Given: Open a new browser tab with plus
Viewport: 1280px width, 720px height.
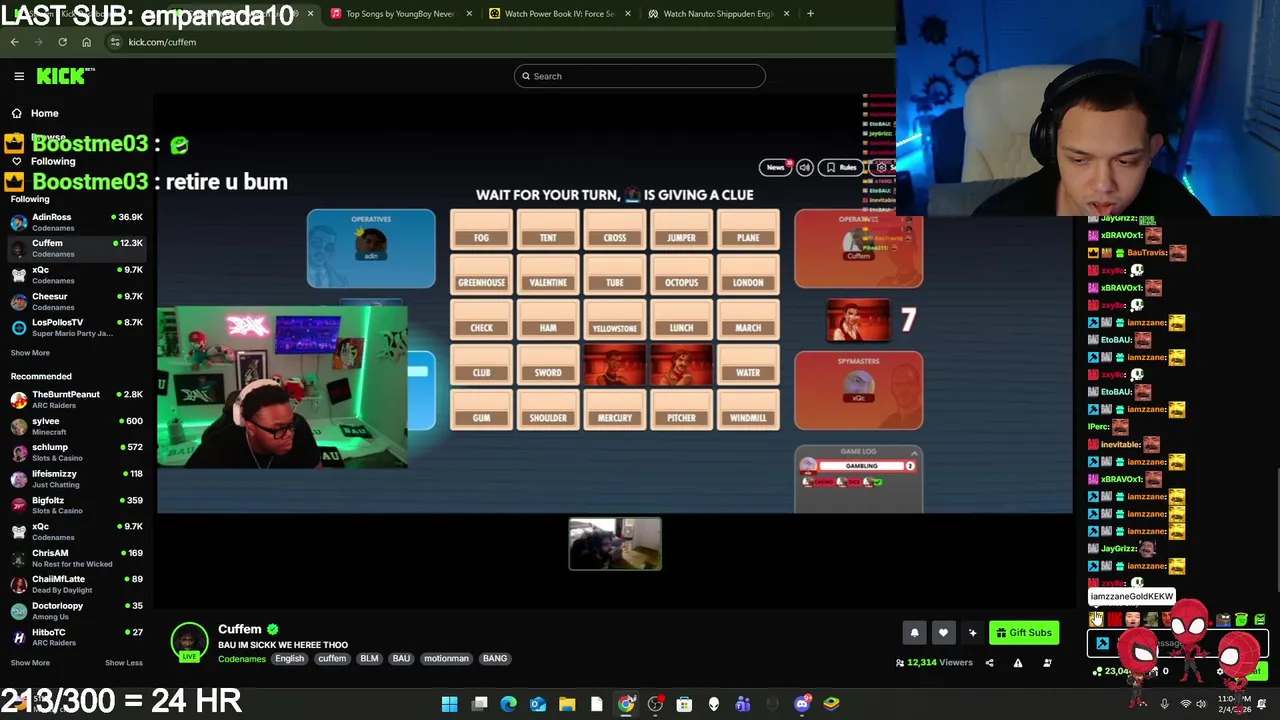Looking at the screenshot, I should click(810, 14).
